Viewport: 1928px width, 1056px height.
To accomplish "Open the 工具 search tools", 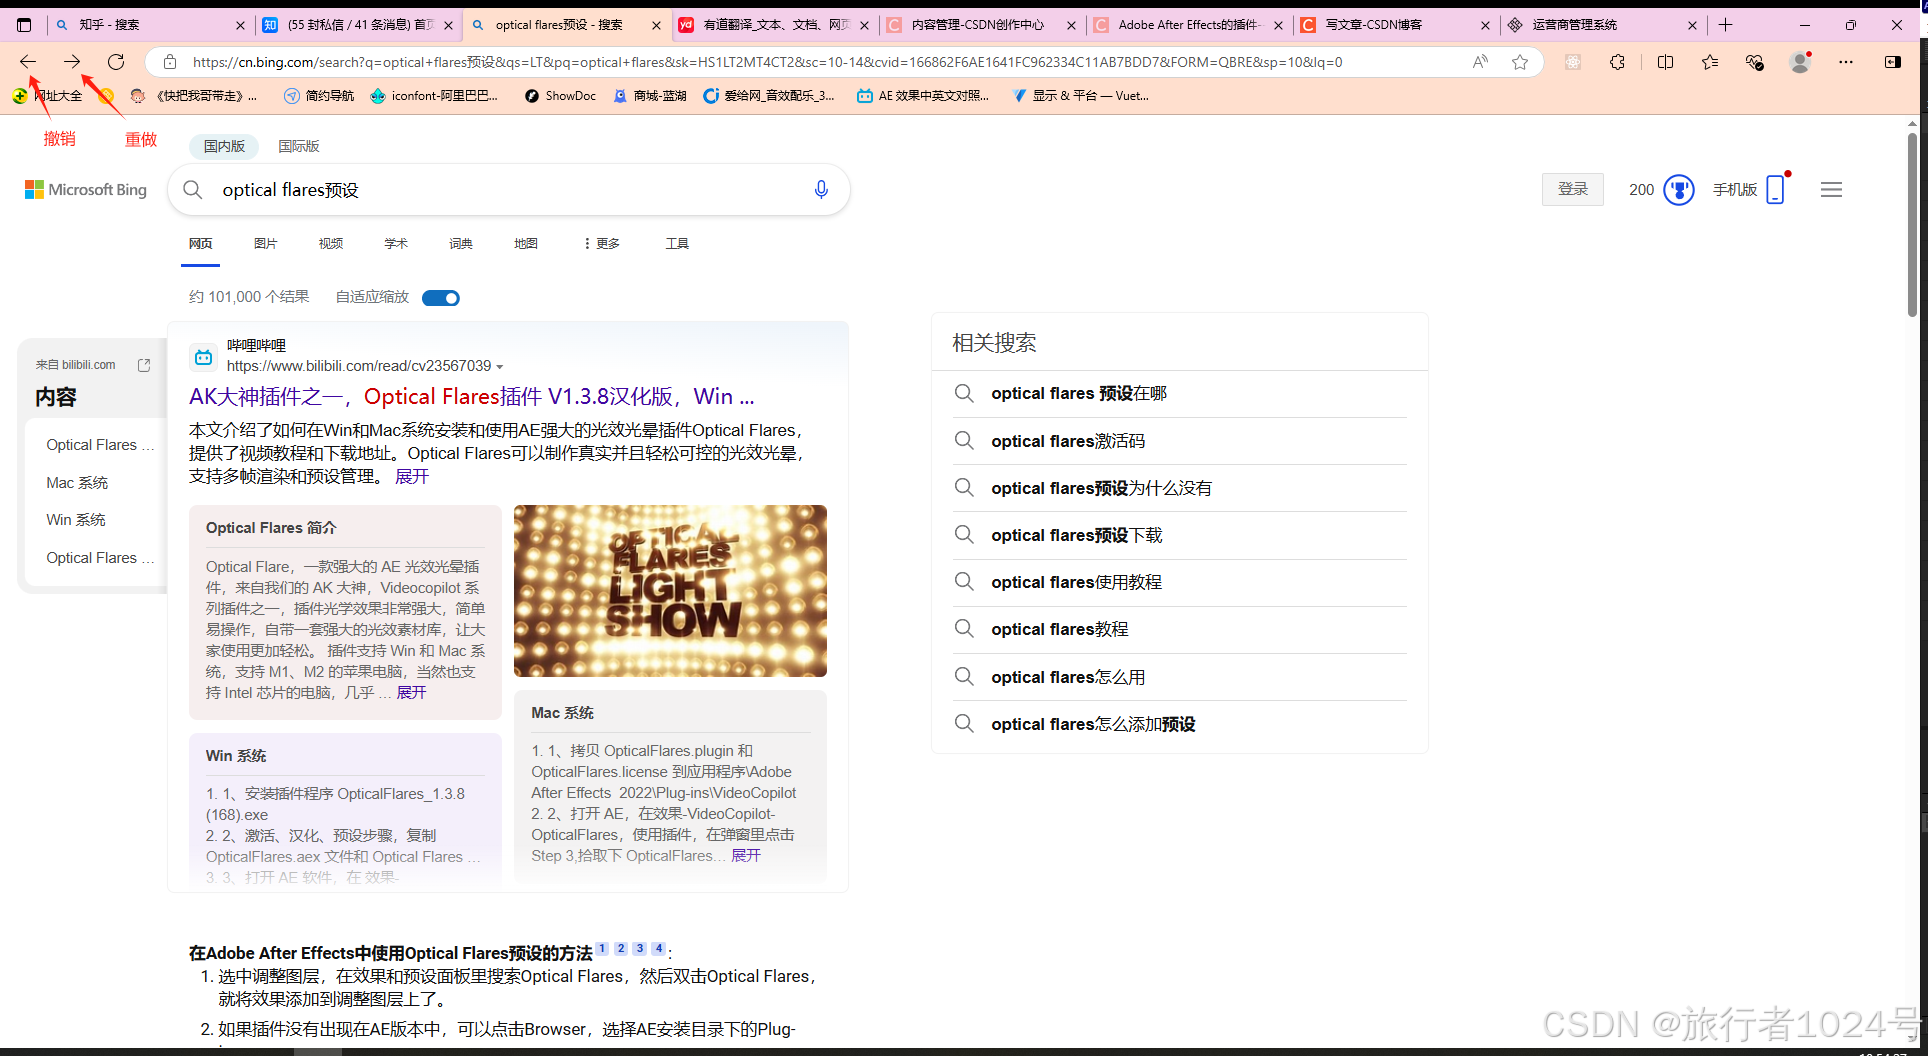I will tap(677, 244).
